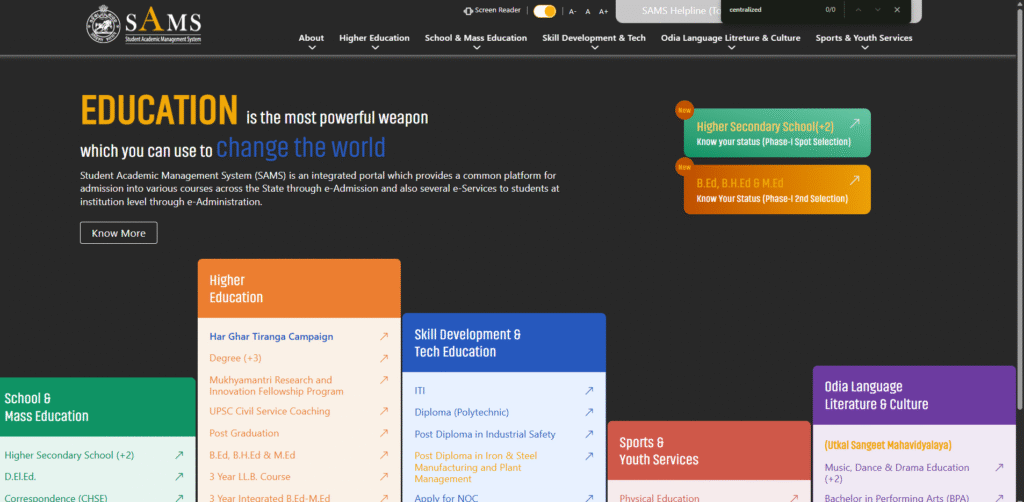Reset the font size with the middle A button
Image resolution: width=1024 pixels, height=502 pixels.
pos(588,12)
